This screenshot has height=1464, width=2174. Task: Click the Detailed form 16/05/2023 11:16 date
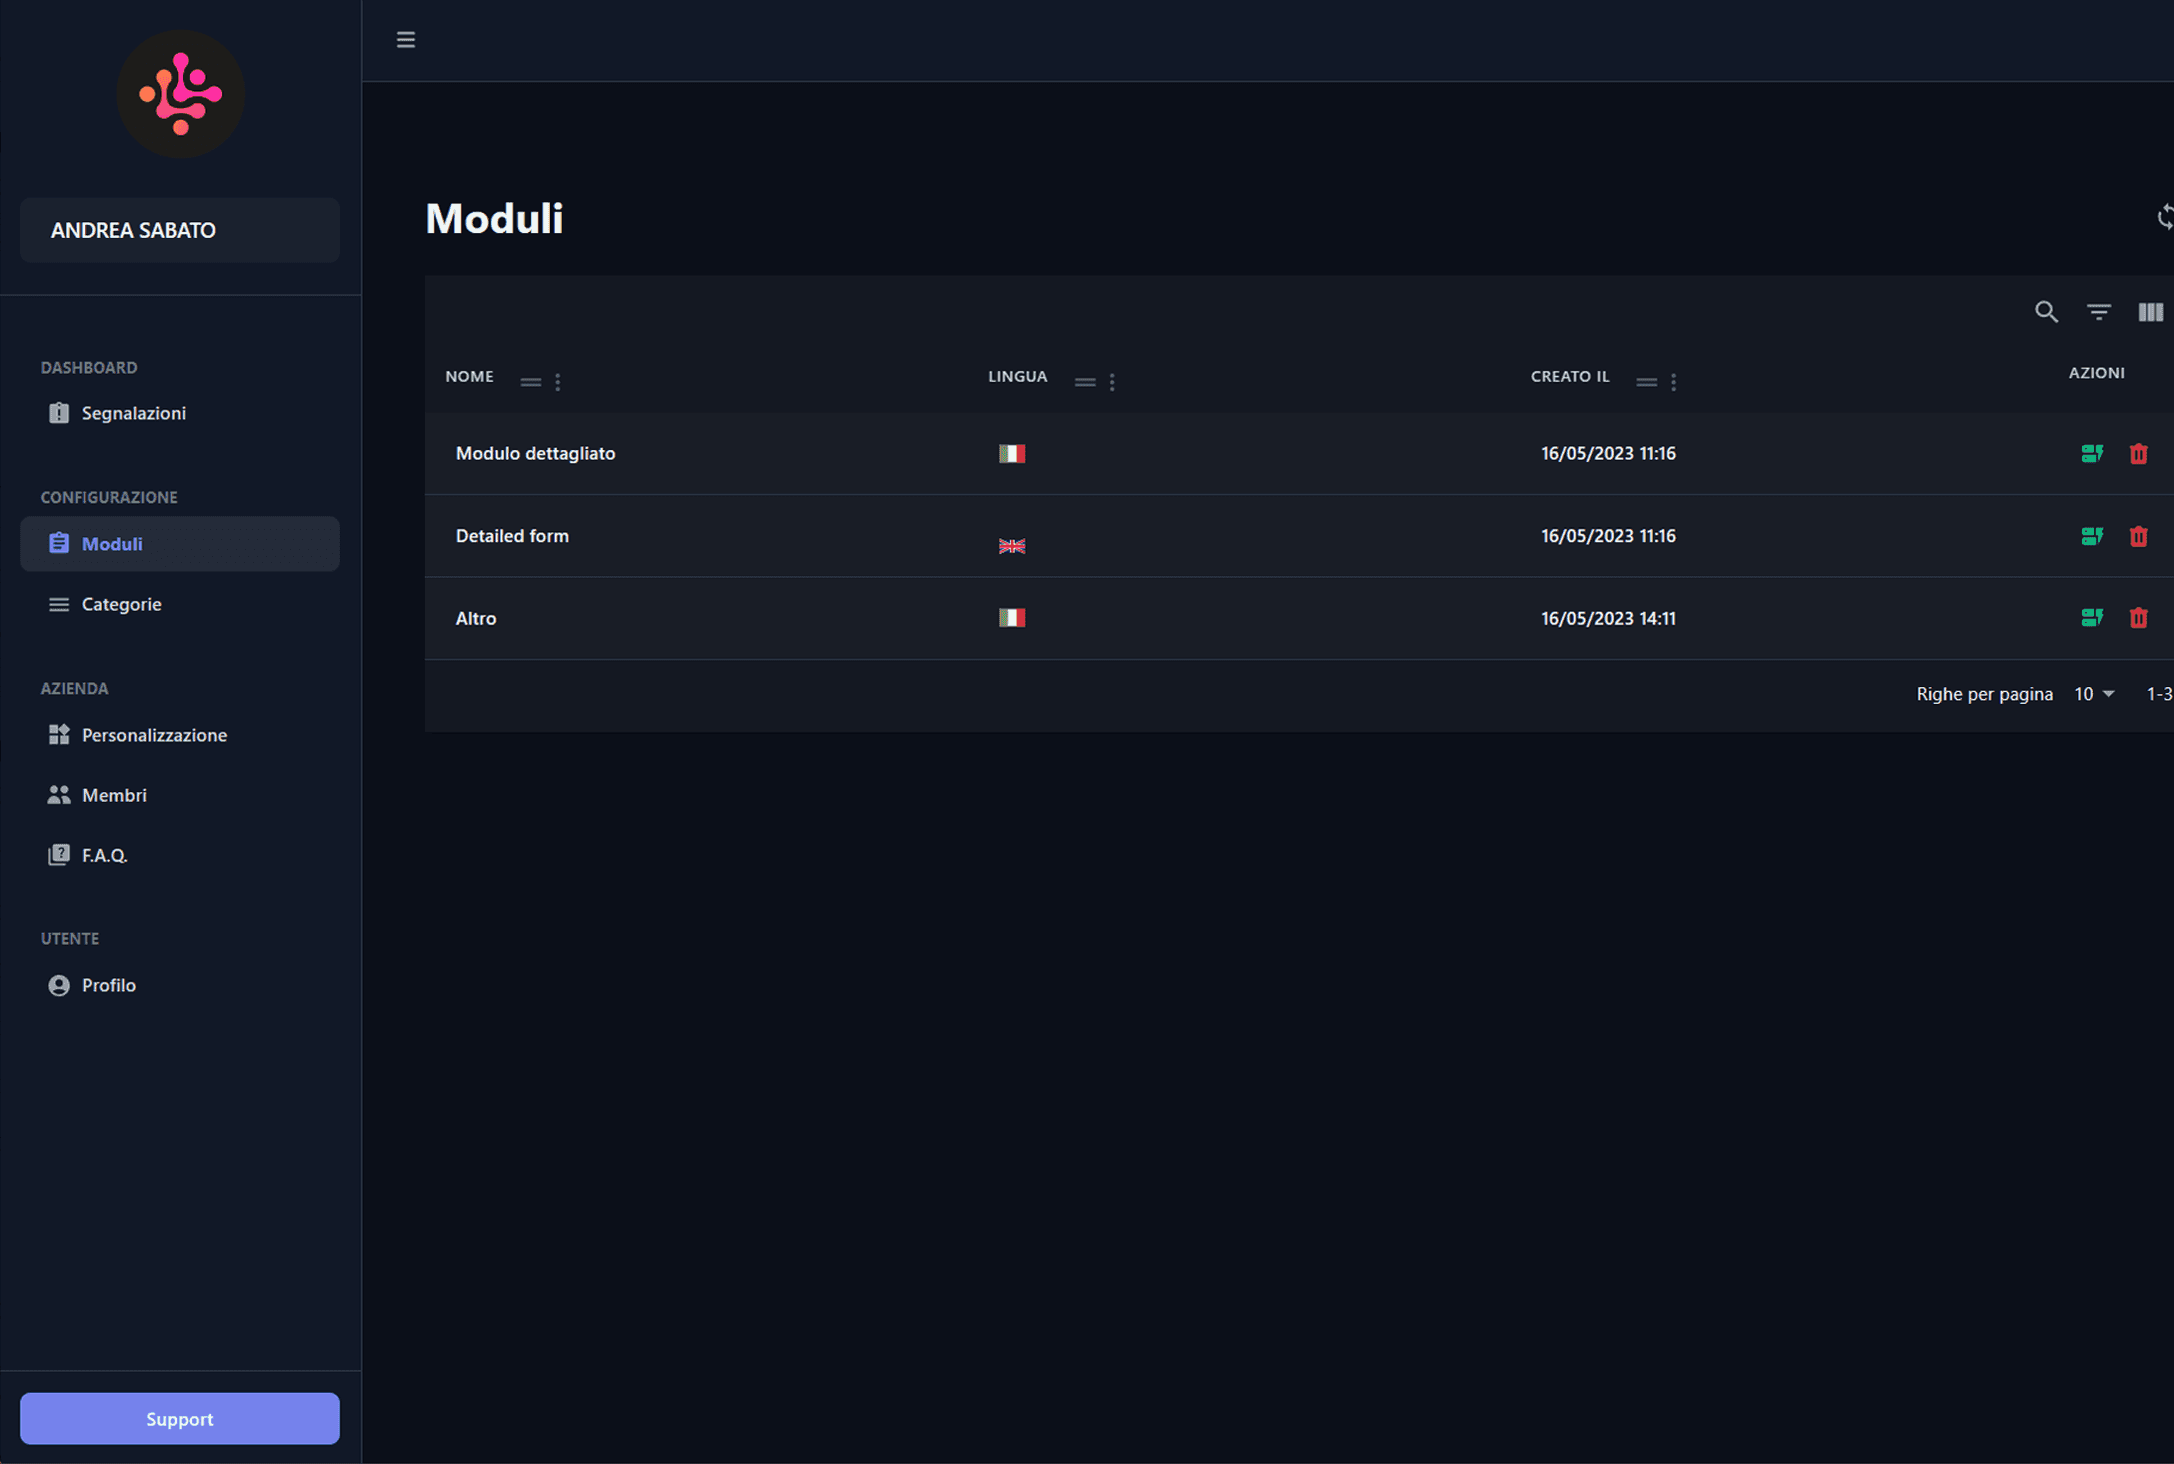[1608, 536]
